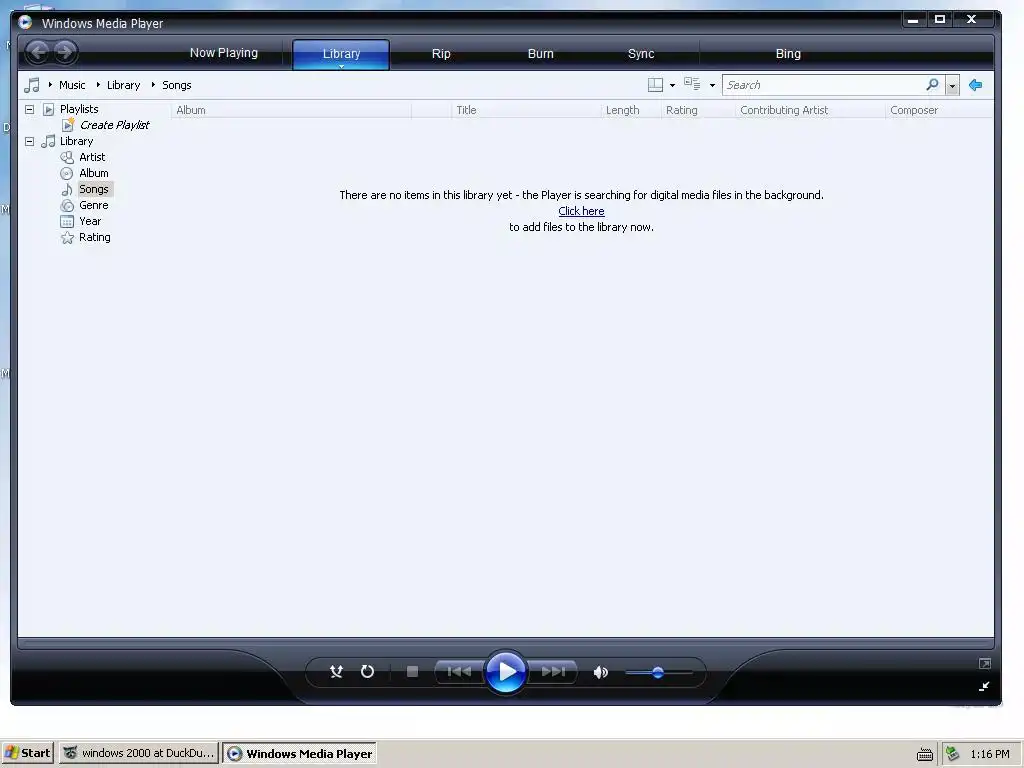Sort by the Title column header

click(x=526, y=110)
